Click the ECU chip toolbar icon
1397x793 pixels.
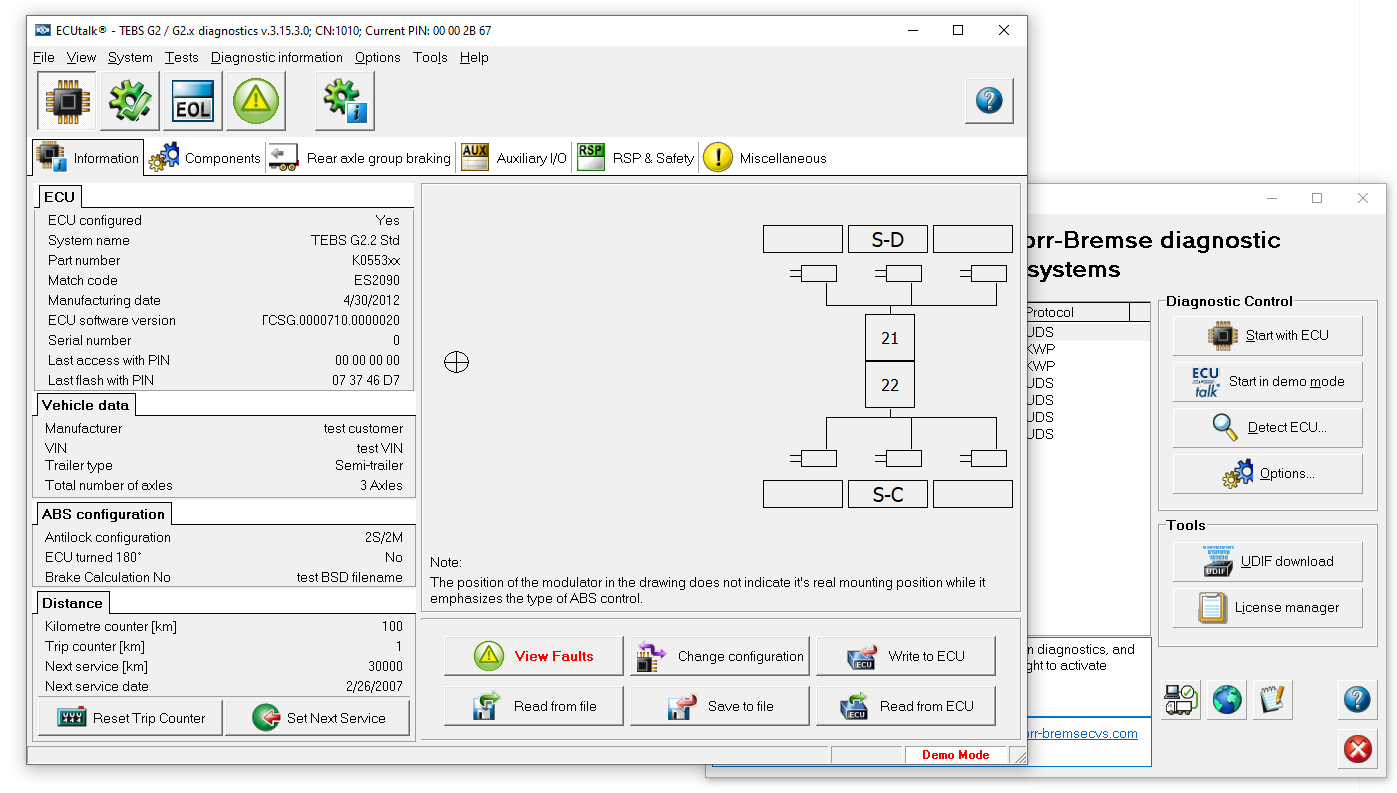coord(68,101)
